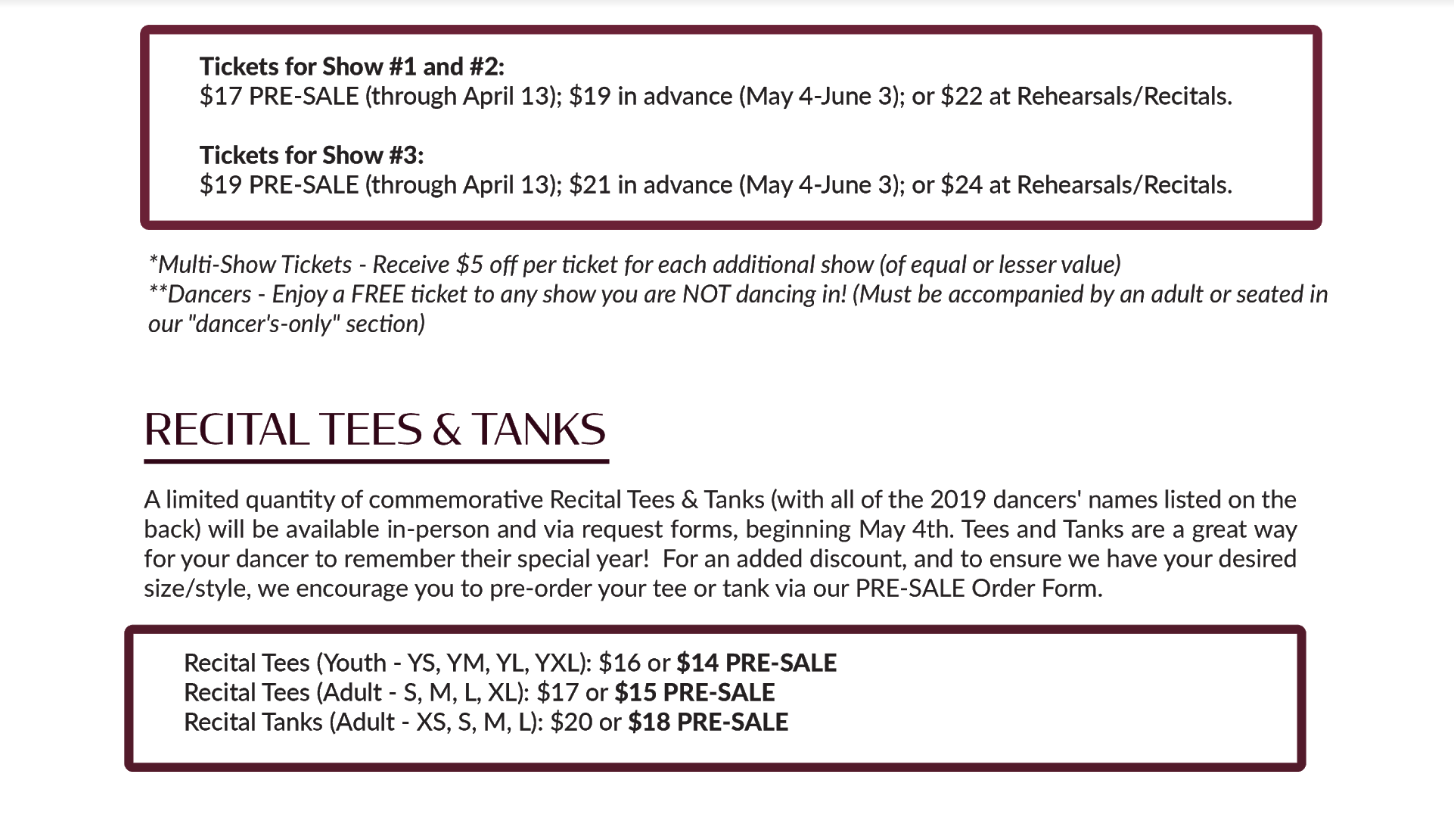Select the bold "$15 PRE-SALE" text

tap(694, 692)
